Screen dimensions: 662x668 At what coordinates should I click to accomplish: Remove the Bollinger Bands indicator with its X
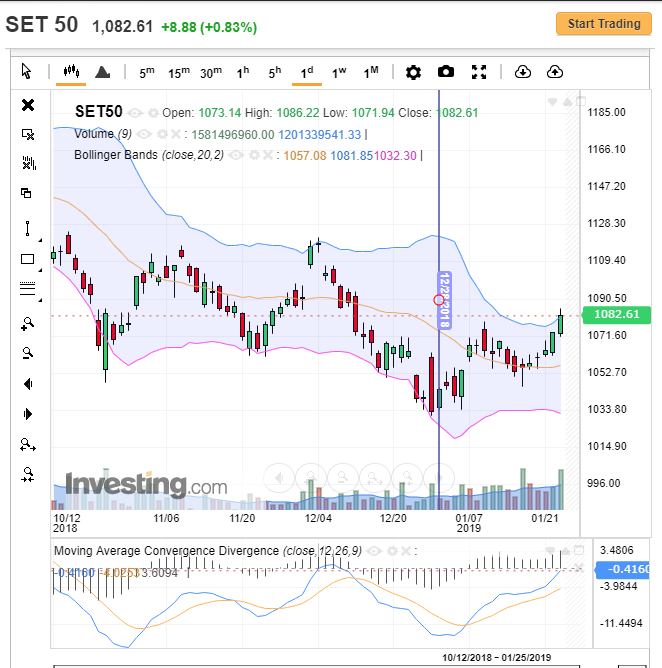tap(268, 155)
